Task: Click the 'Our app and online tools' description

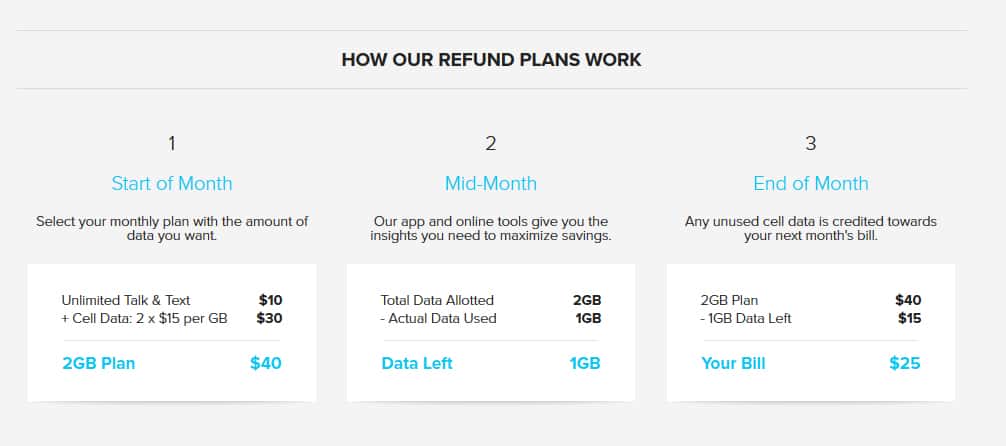Action: tap(491, 228)
